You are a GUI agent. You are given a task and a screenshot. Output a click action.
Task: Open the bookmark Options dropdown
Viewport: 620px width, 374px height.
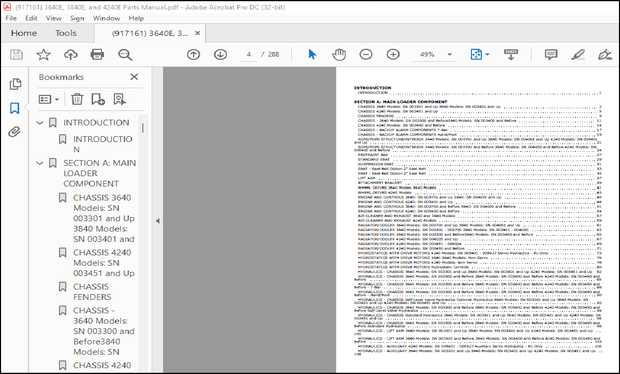(x=49, y=99)
